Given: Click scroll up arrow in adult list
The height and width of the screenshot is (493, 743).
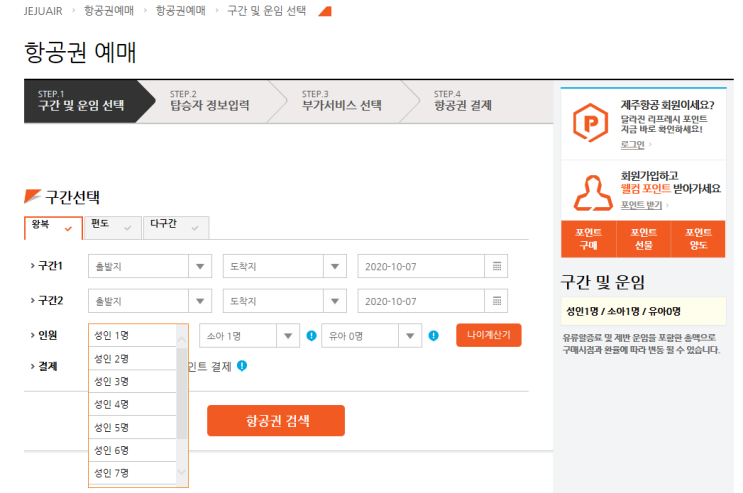Looking at the screenshot, I should point(182,340).
